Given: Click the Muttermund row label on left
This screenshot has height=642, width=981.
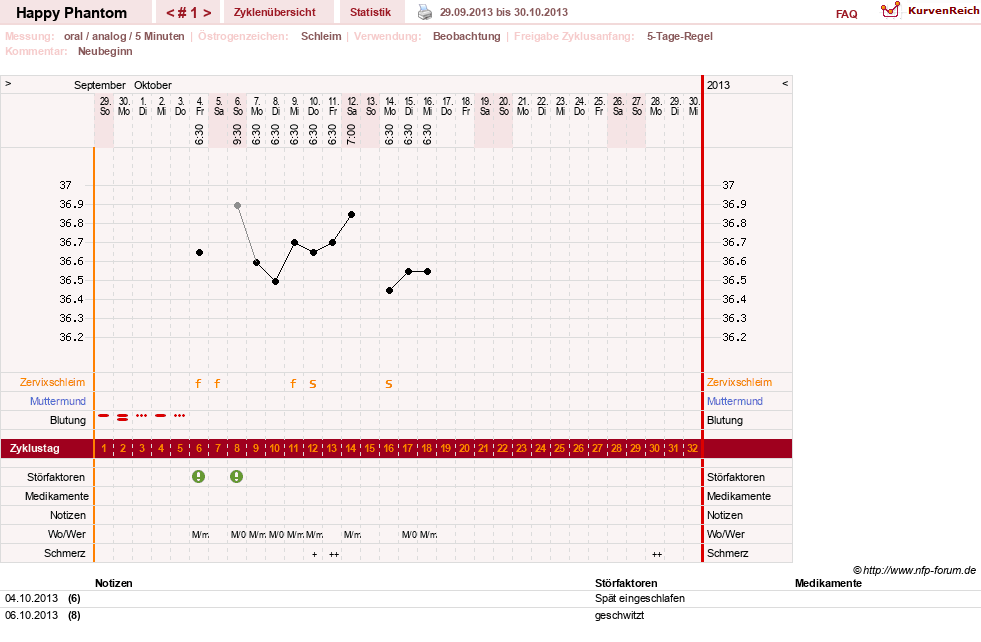Looking at the screenshot, I should [58, 401].
